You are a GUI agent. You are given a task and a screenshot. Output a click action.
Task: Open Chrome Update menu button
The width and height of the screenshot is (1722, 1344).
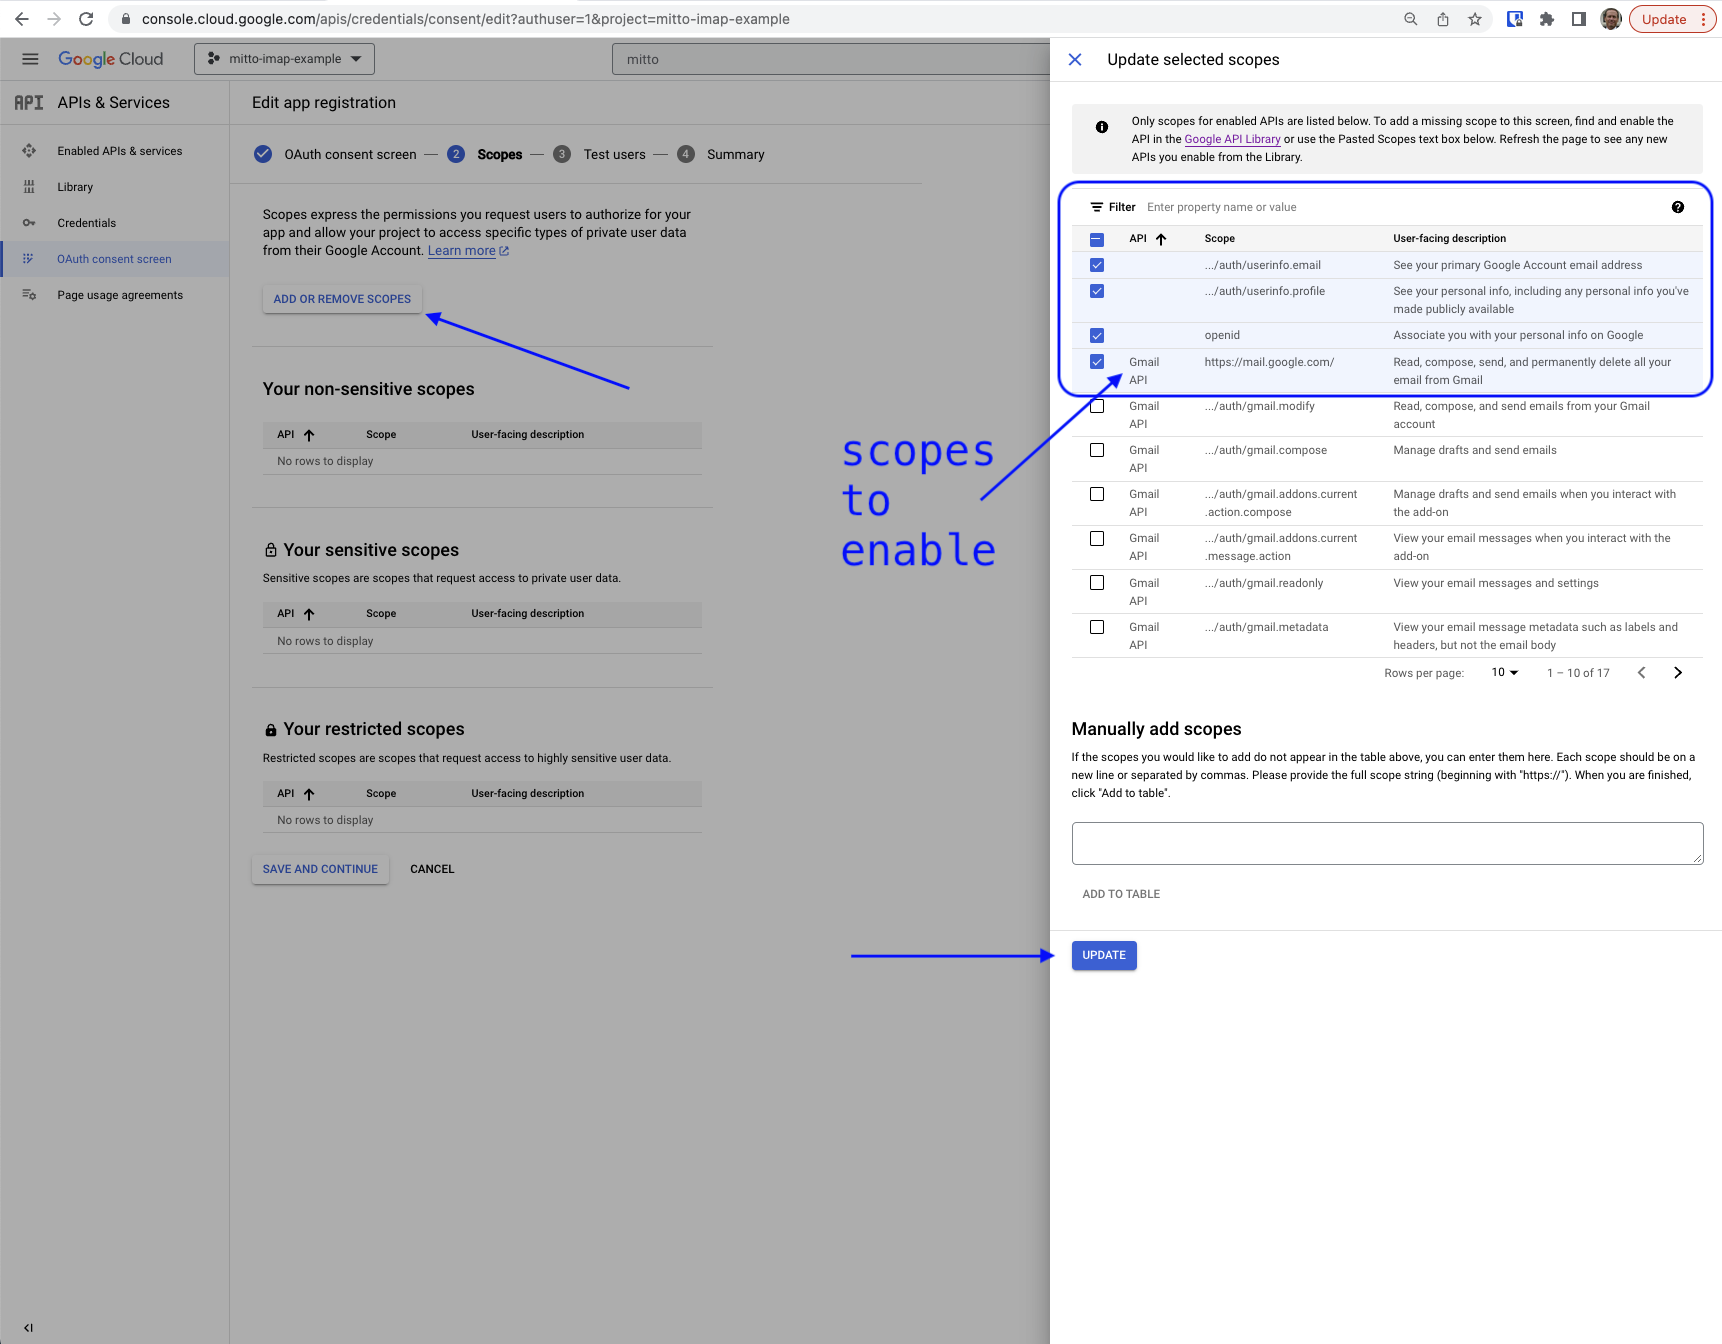[1672, 19]
